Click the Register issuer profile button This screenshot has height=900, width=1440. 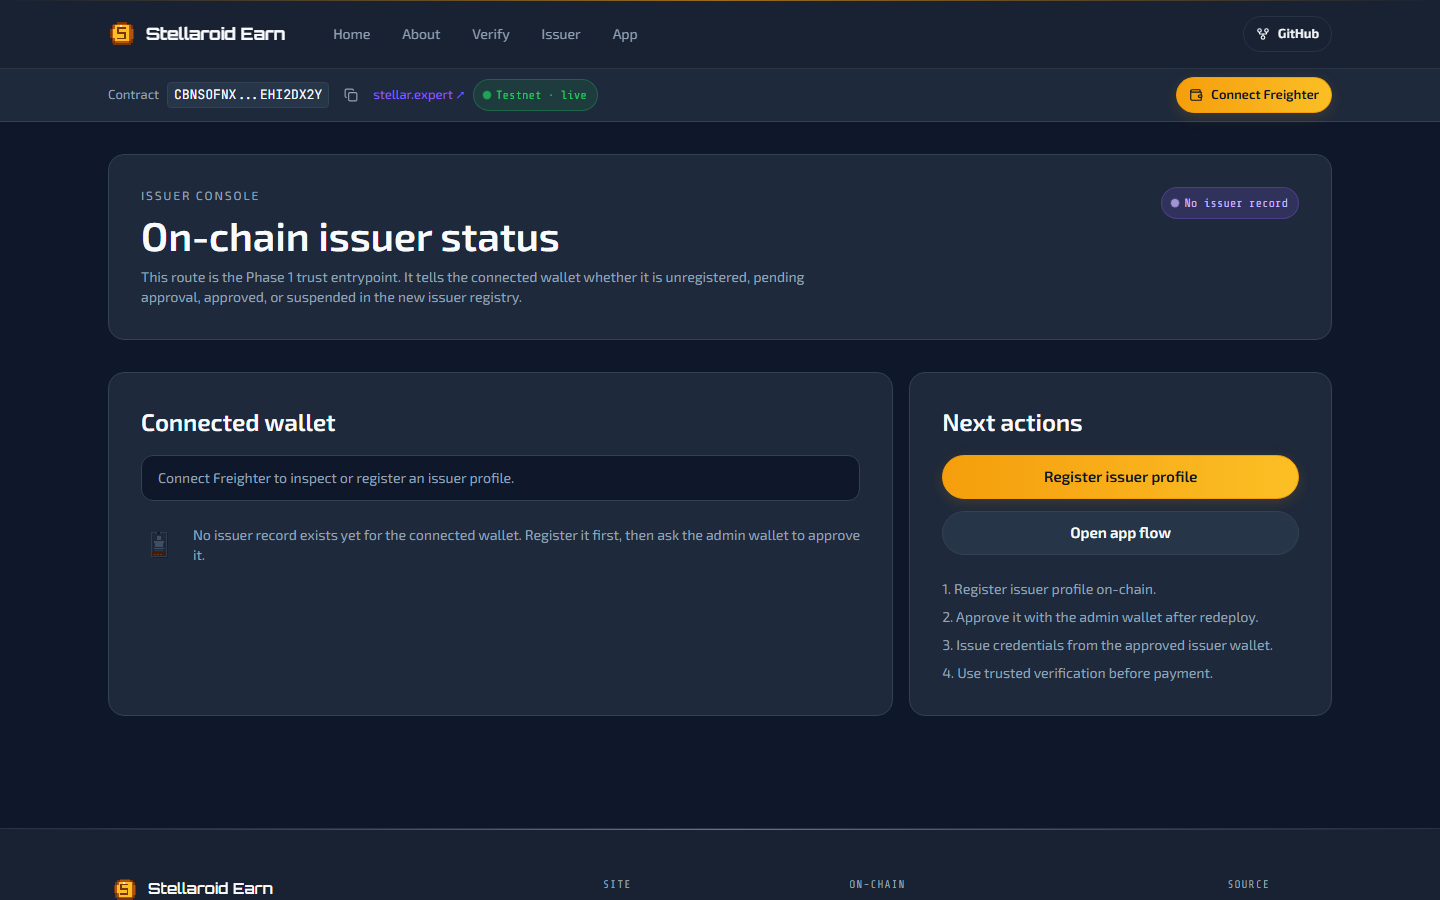point(1119,477)
